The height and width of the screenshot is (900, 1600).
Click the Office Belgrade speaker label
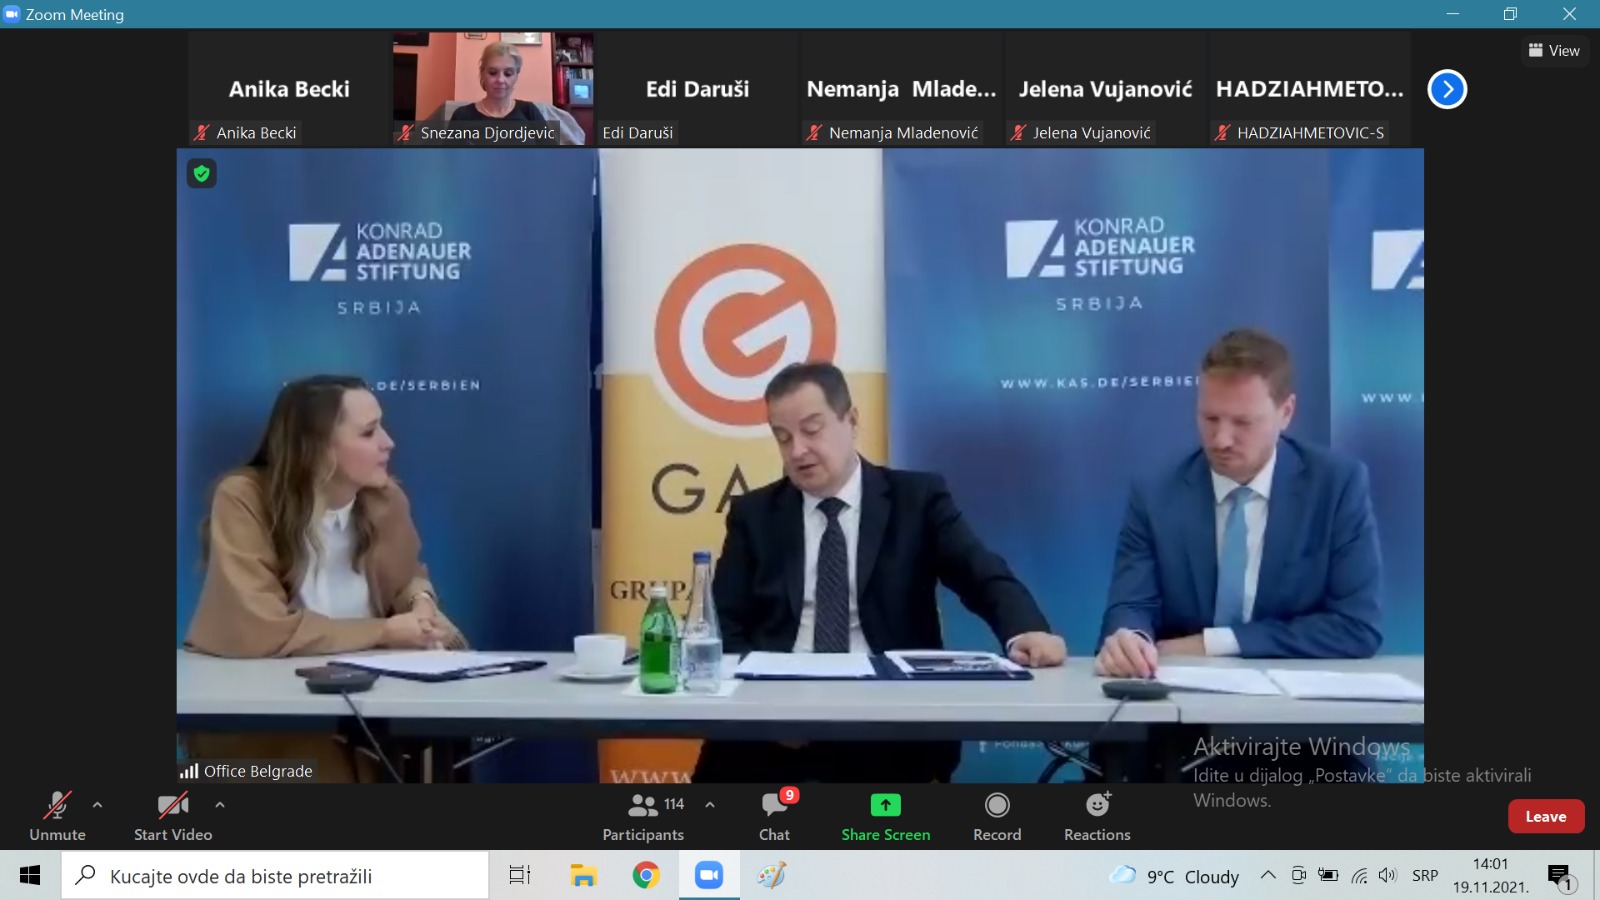246,771
